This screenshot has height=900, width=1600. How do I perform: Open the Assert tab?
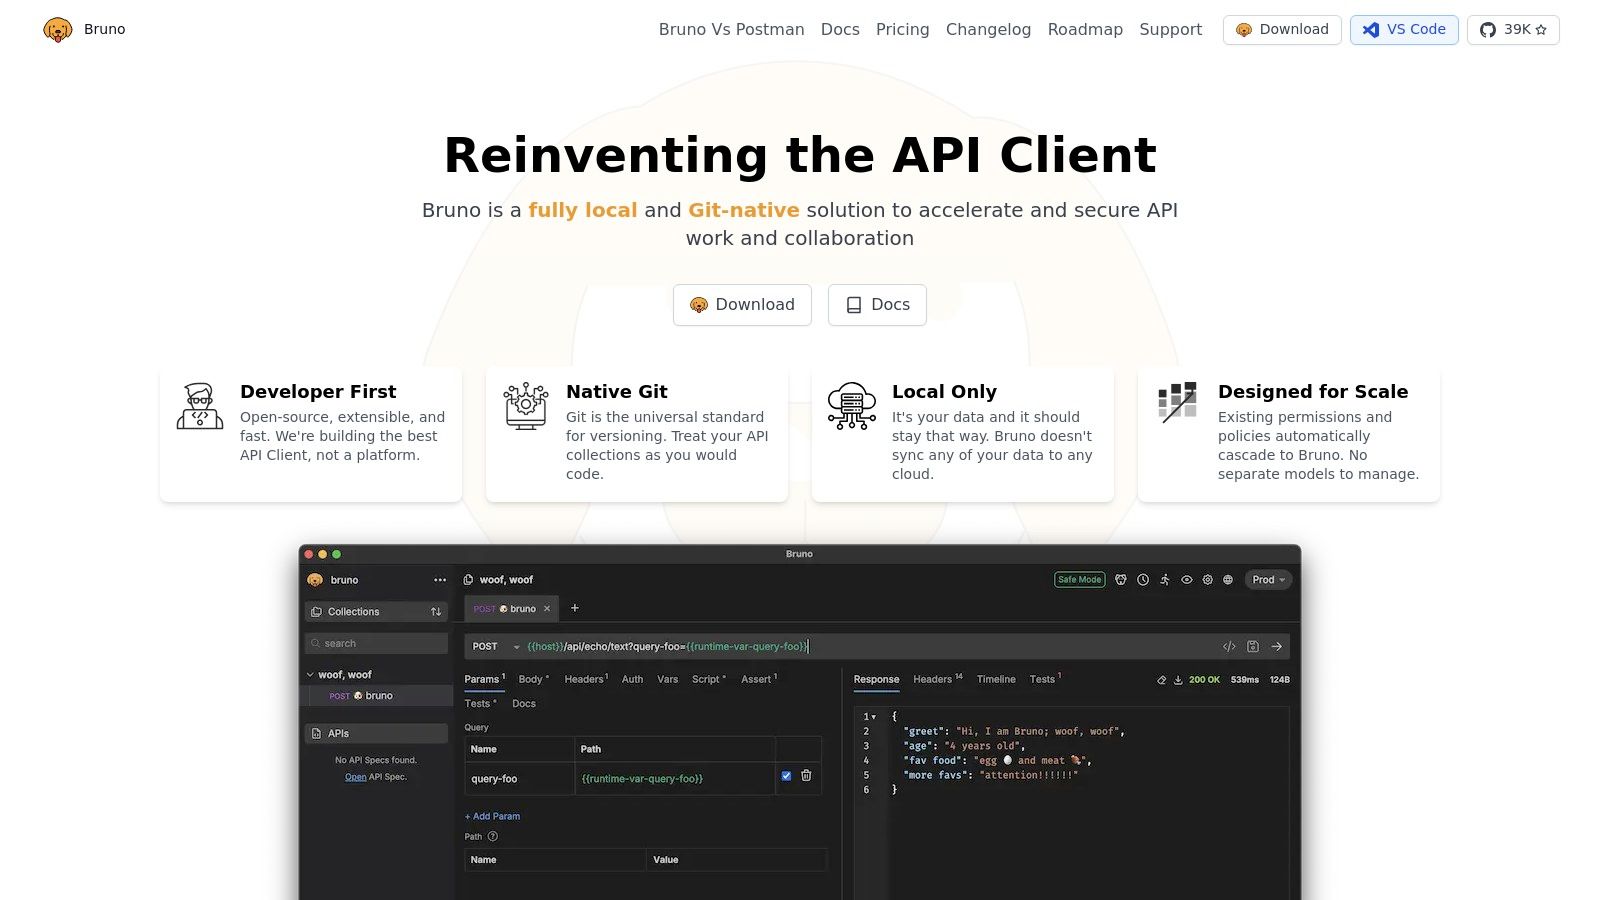[759, 680]
